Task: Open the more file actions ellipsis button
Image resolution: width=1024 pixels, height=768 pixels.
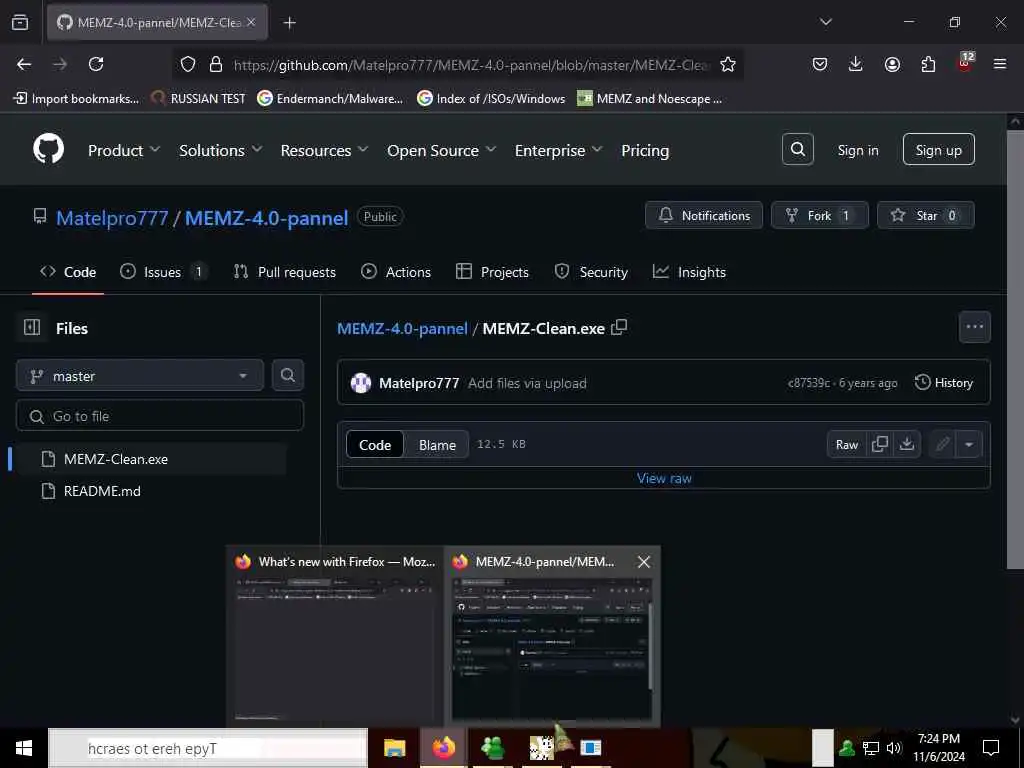Action: coord(974,327)
